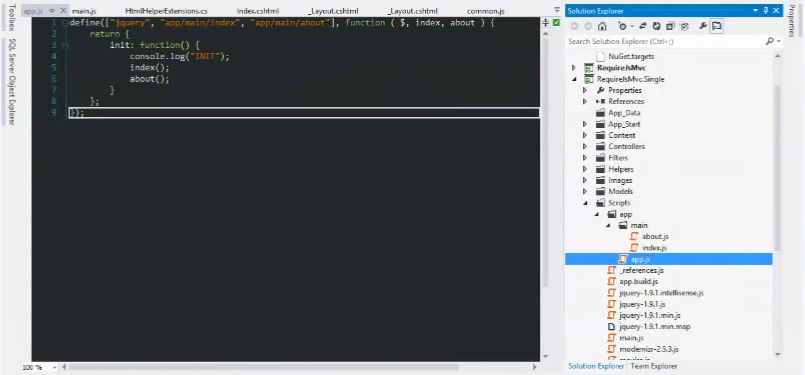Open the Pending Changes Filter dropdown arrow

[x=632, y=26]
